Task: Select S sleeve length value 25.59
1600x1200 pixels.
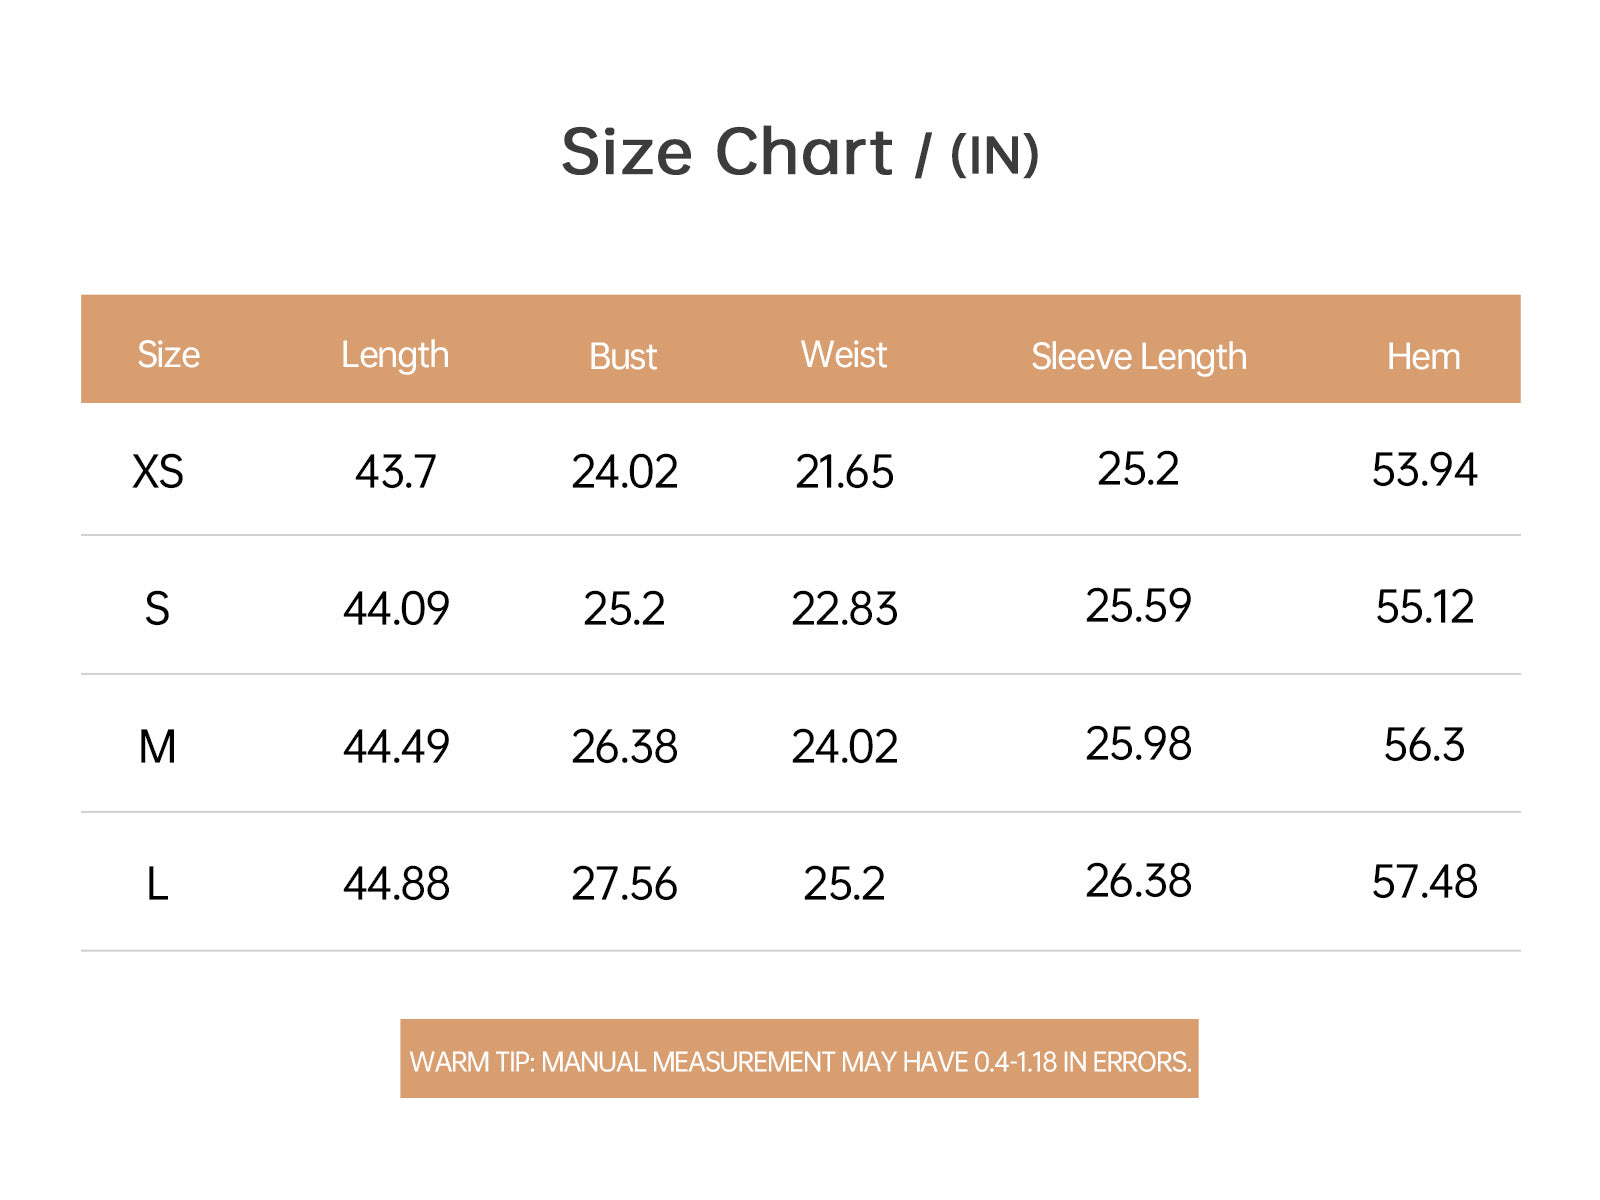Action: pyautogui.click(x=1139, y=606)
